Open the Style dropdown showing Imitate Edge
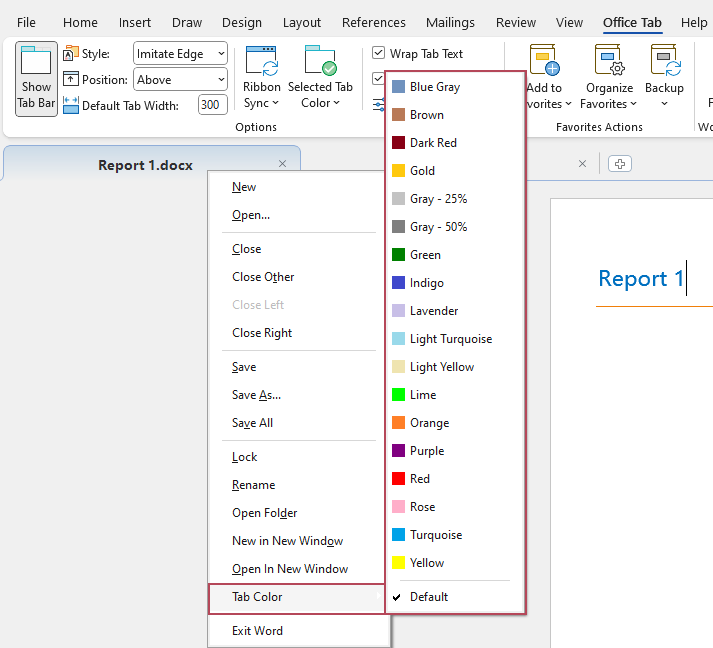This screenshot has width=713, height=648. pyautogui.click(x=180, y=54)
